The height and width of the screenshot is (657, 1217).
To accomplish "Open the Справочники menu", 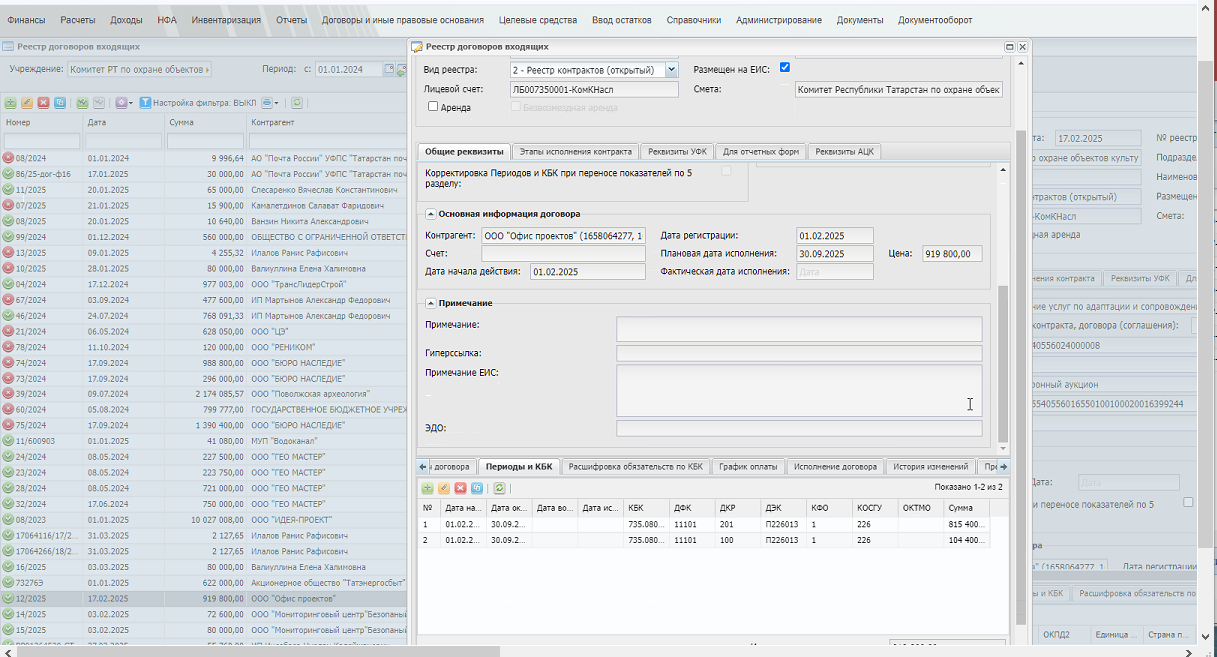I will 693,20.
